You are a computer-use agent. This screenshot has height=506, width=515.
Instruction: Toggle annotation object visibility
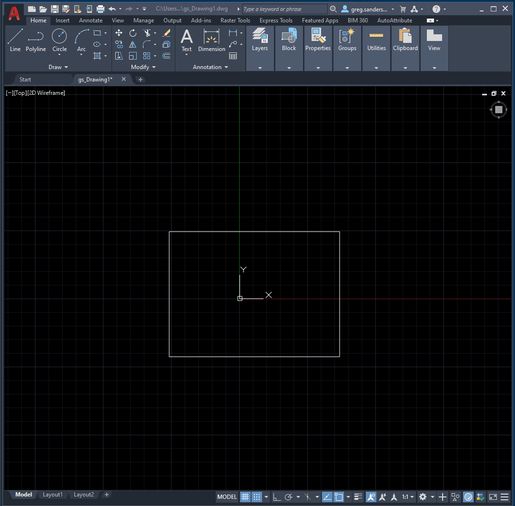[370, 497]
